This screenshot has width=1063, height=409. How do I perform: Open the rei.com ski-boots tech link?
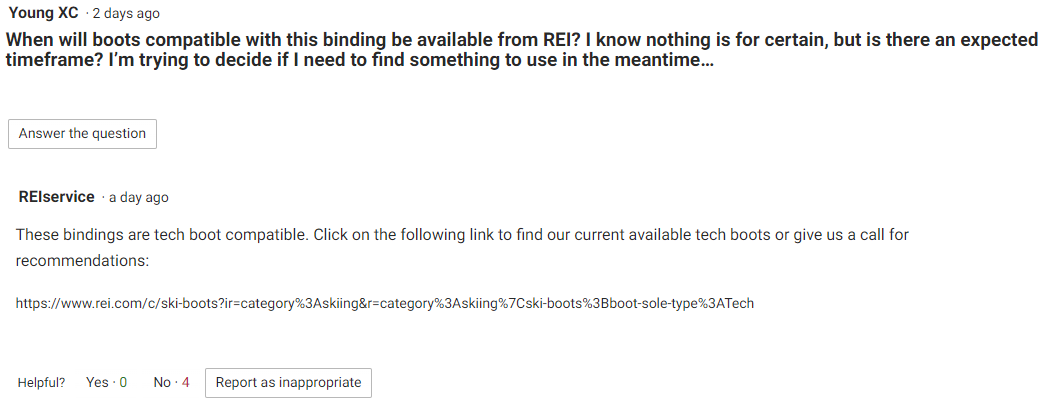click(x=384, y=303)
